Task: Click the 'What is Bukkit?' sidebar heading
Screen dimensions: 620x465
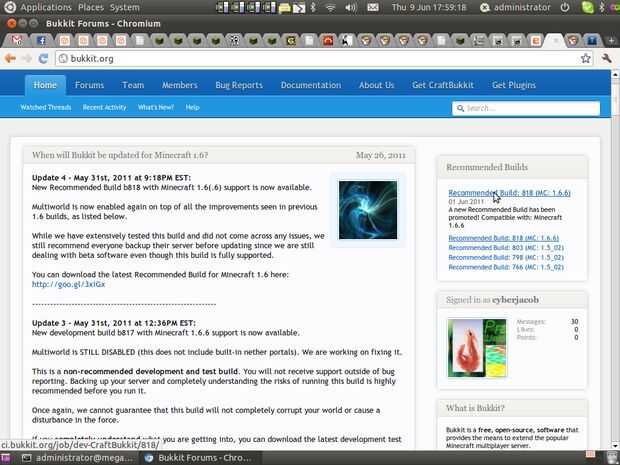Action: [x=475, y=408]
